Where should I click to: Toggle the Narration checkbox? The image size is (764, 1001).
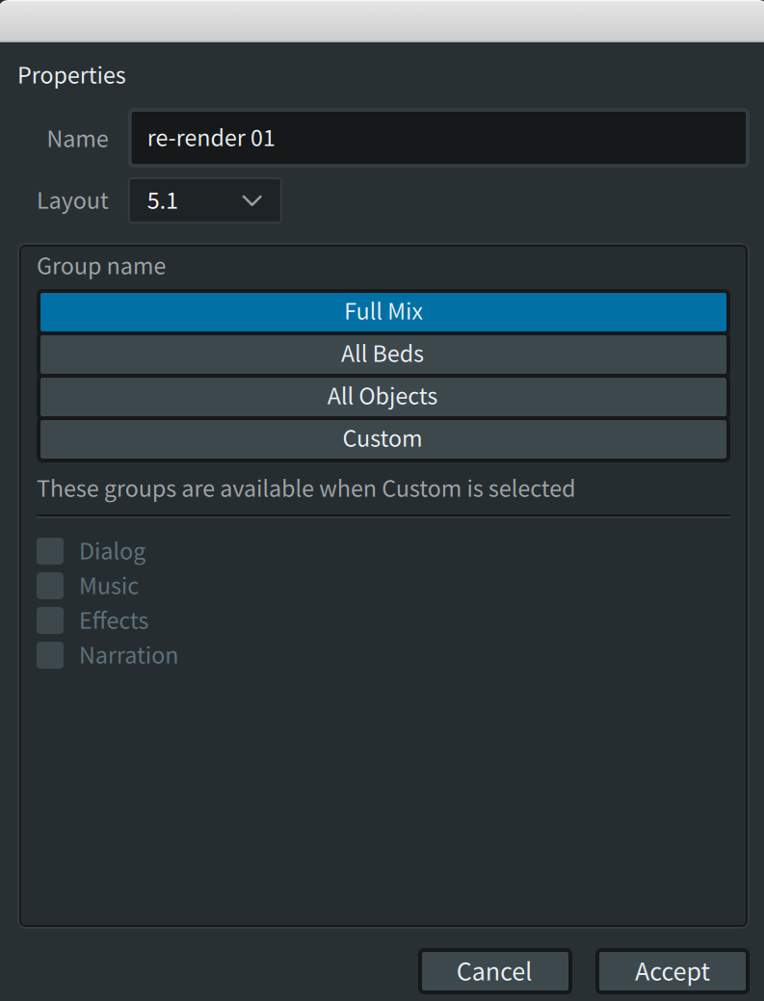point(50,655)
